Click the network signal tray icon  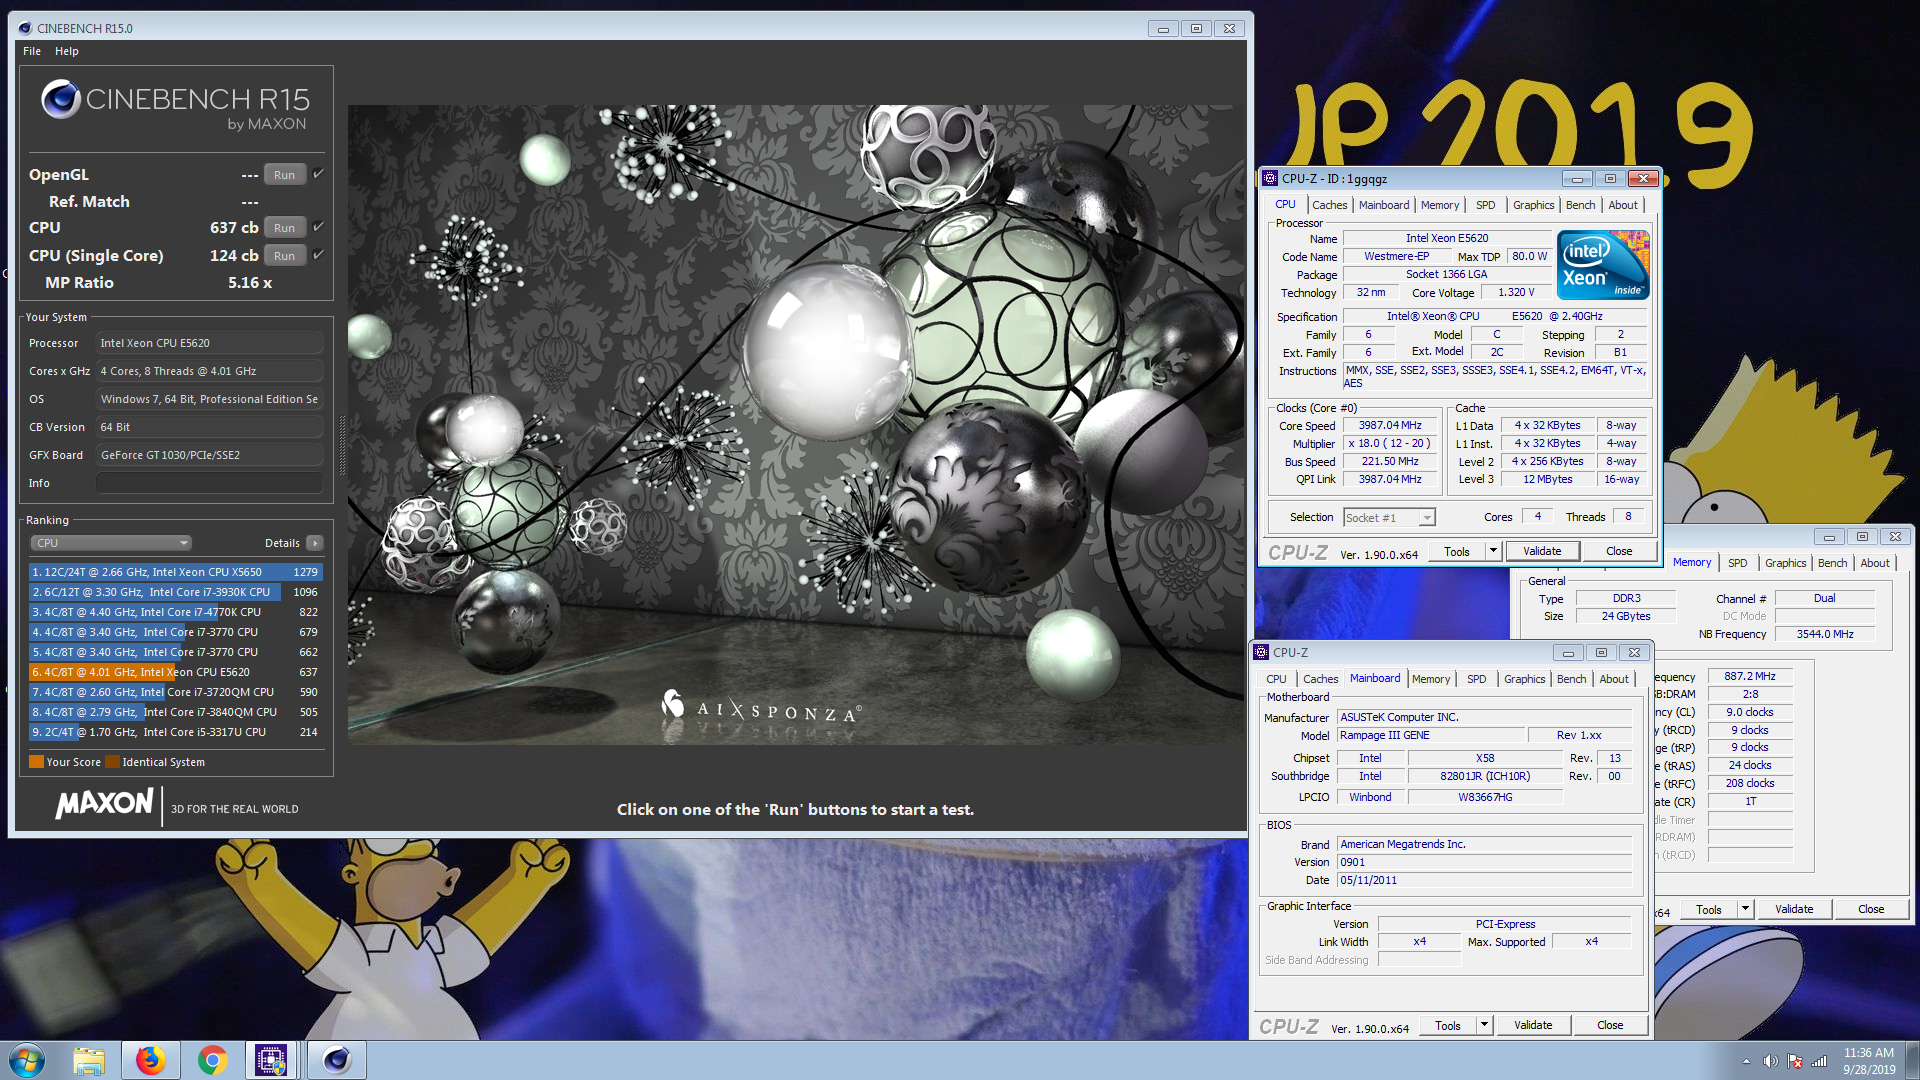point(1819,1061)
